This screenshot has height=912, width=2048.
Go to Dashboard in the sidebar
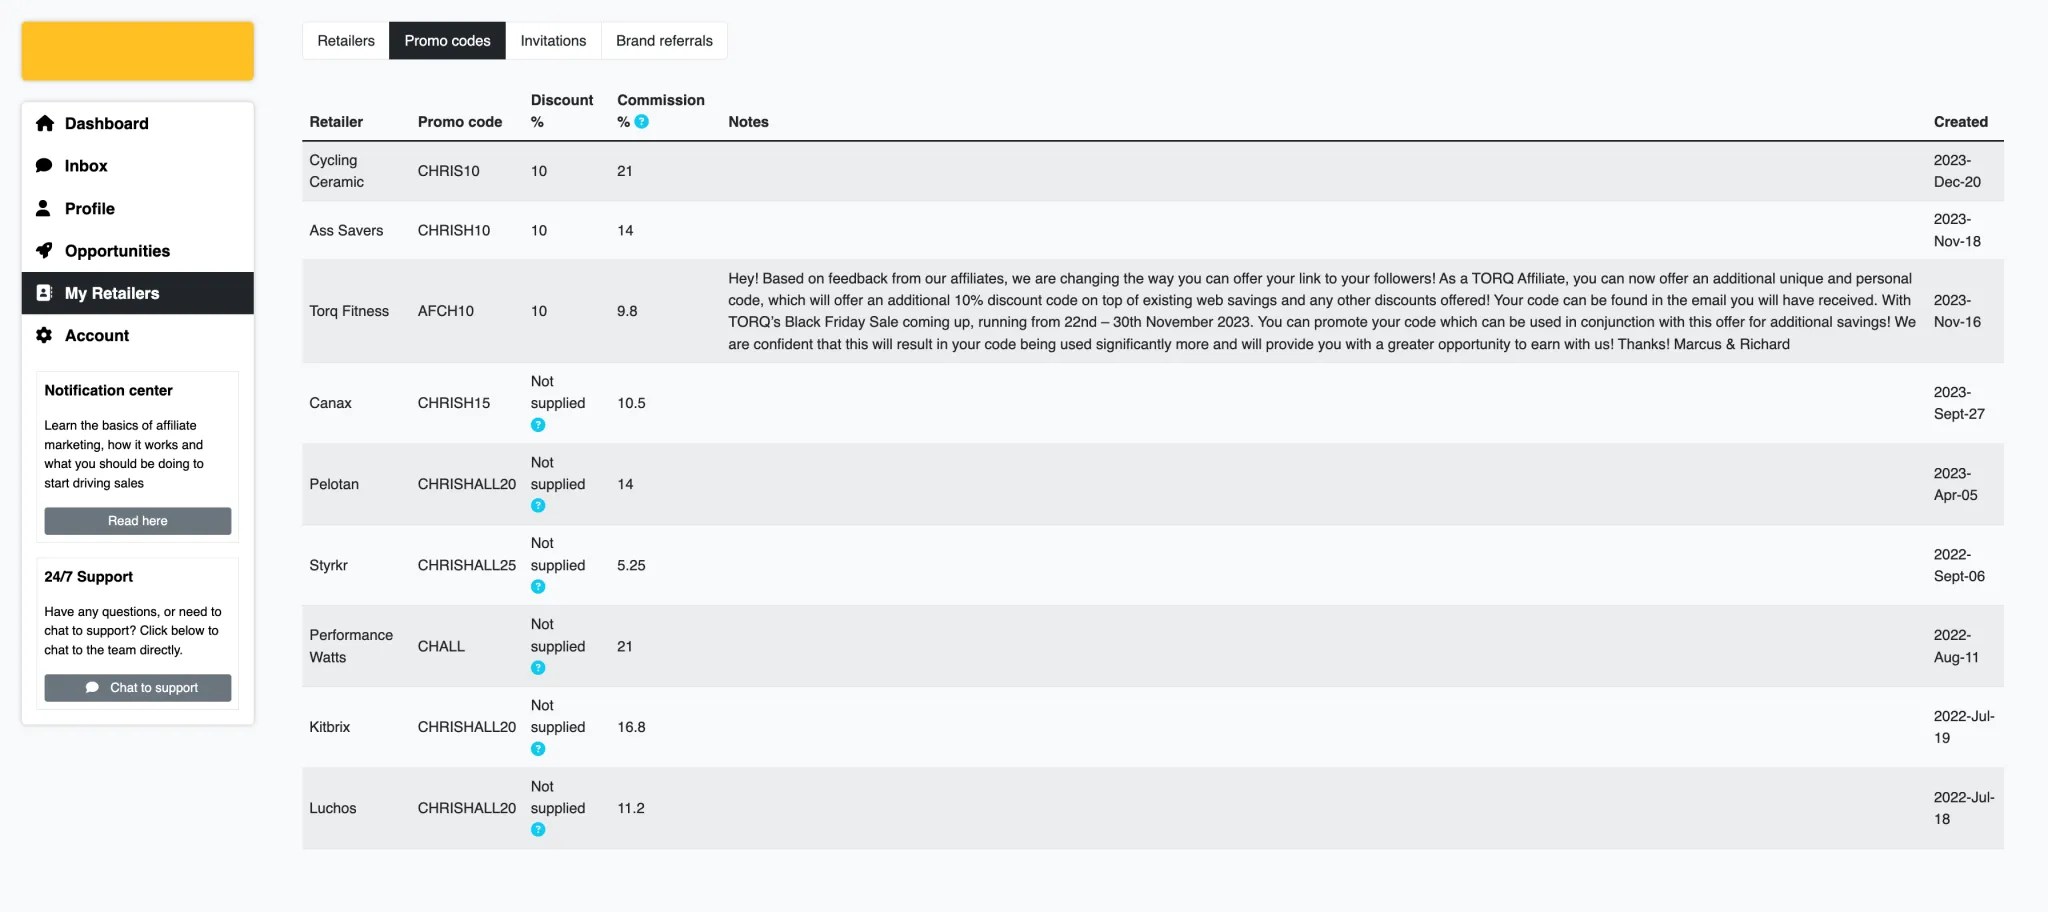point(138,123)
